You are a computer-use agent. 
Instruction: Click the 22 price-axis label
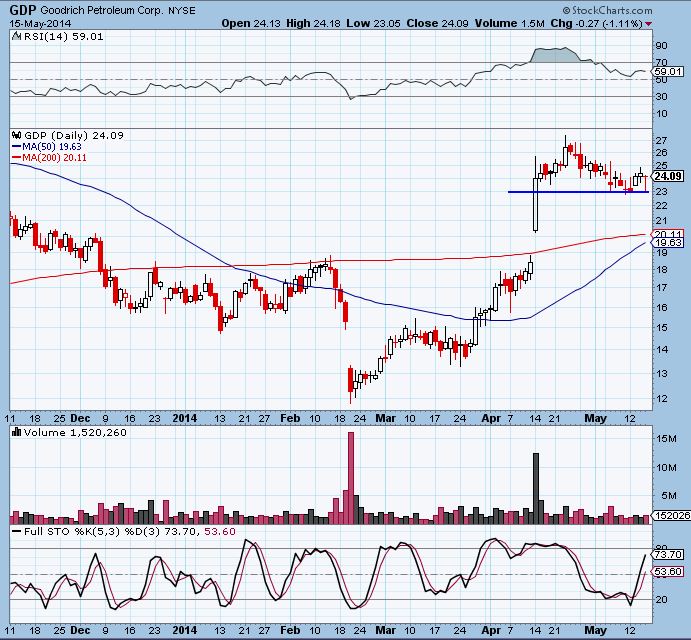pos(661,206)
